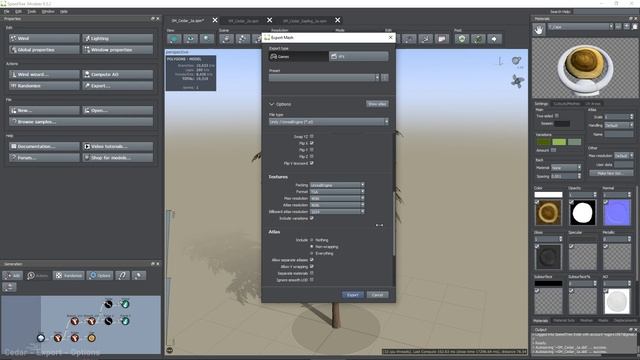Image resolution: width=640 pixels, height=360 pixels.
Task: Open Browse samples
Action: point(81,122)
